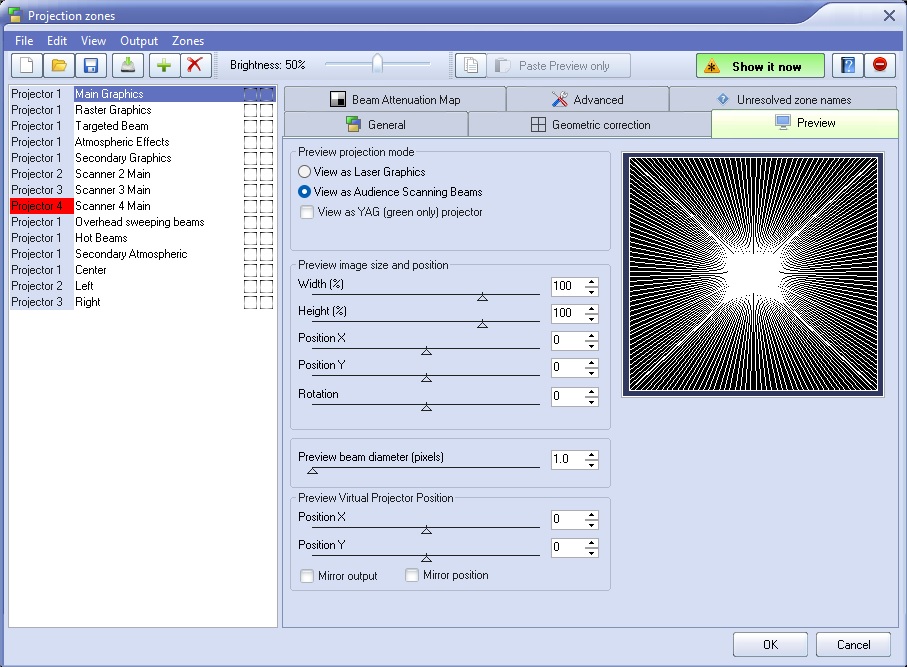Click the green plus add zone icon
Screen dimensions: 907x667
coord(163,66)
